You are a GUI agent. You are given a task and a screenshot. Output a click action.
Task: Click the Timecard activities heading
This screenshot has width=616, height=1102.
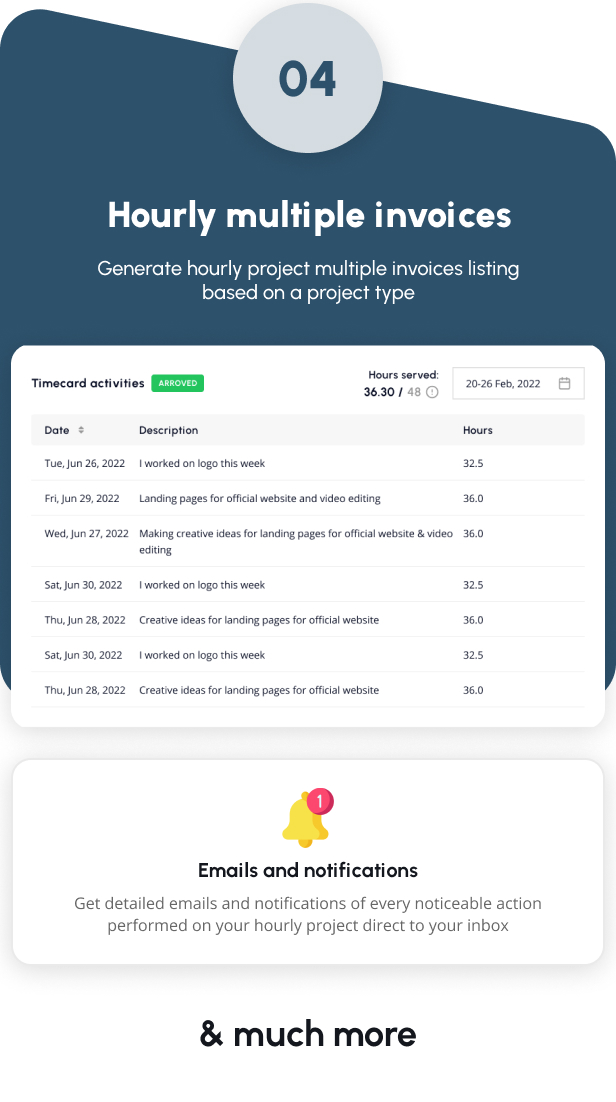(88, 383)
